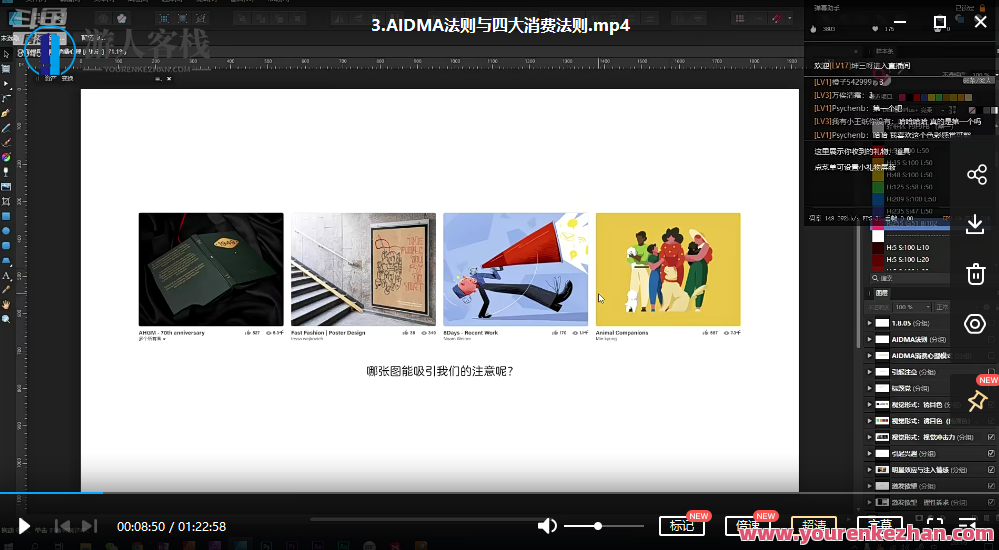
Task: Select the Color Picker eyedropper tool
Action: pyautogui.click(x=6, y=290)
